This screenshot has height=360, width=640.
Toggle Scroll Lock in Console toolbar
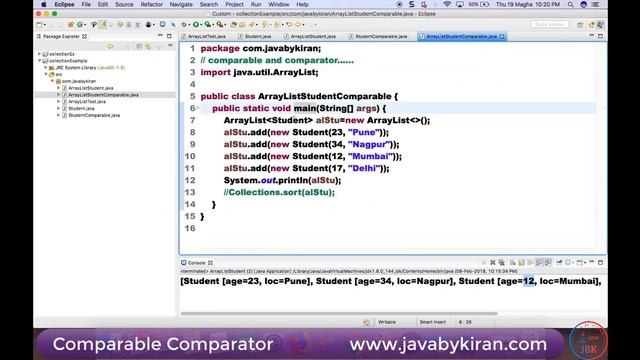coord(521,262)
